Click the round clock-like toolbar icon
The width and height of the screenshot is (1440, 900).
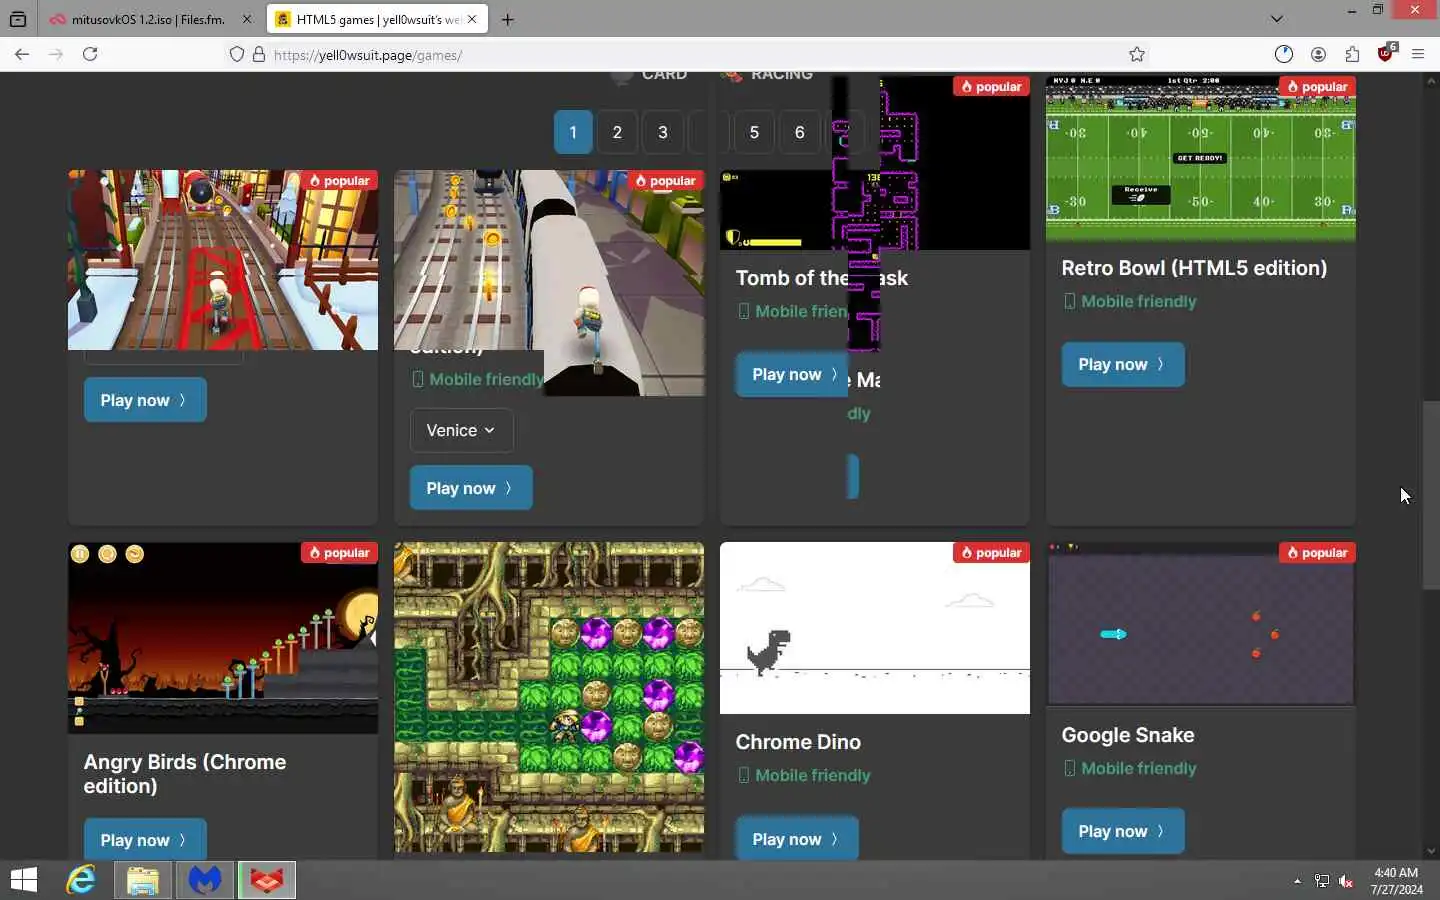click(1284, 54)
